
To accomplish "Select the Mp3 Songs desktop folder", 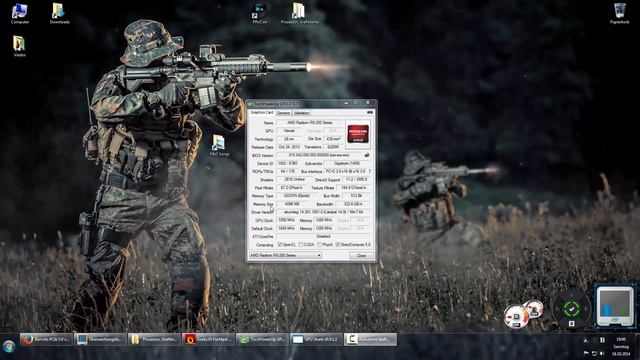I will 219,146.
